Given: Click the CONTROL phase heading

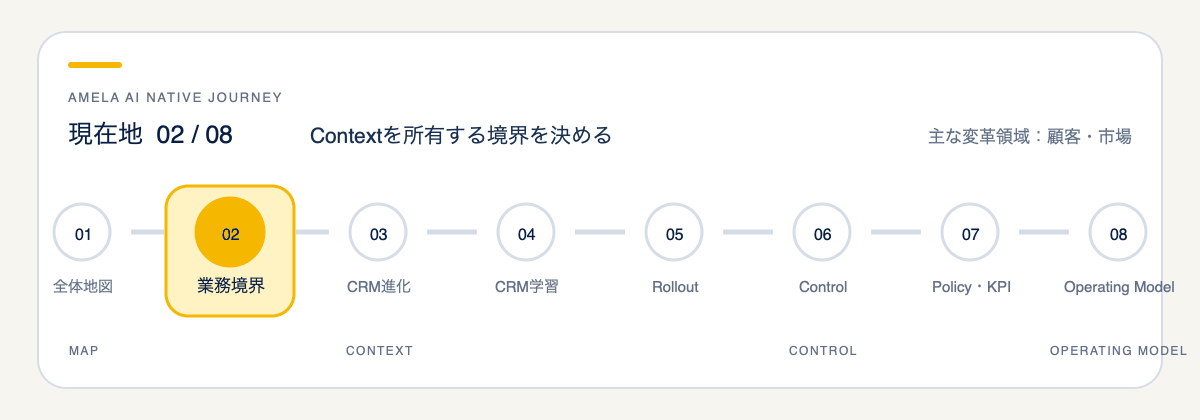Looking at the screenshot, I should coord(823,351).
